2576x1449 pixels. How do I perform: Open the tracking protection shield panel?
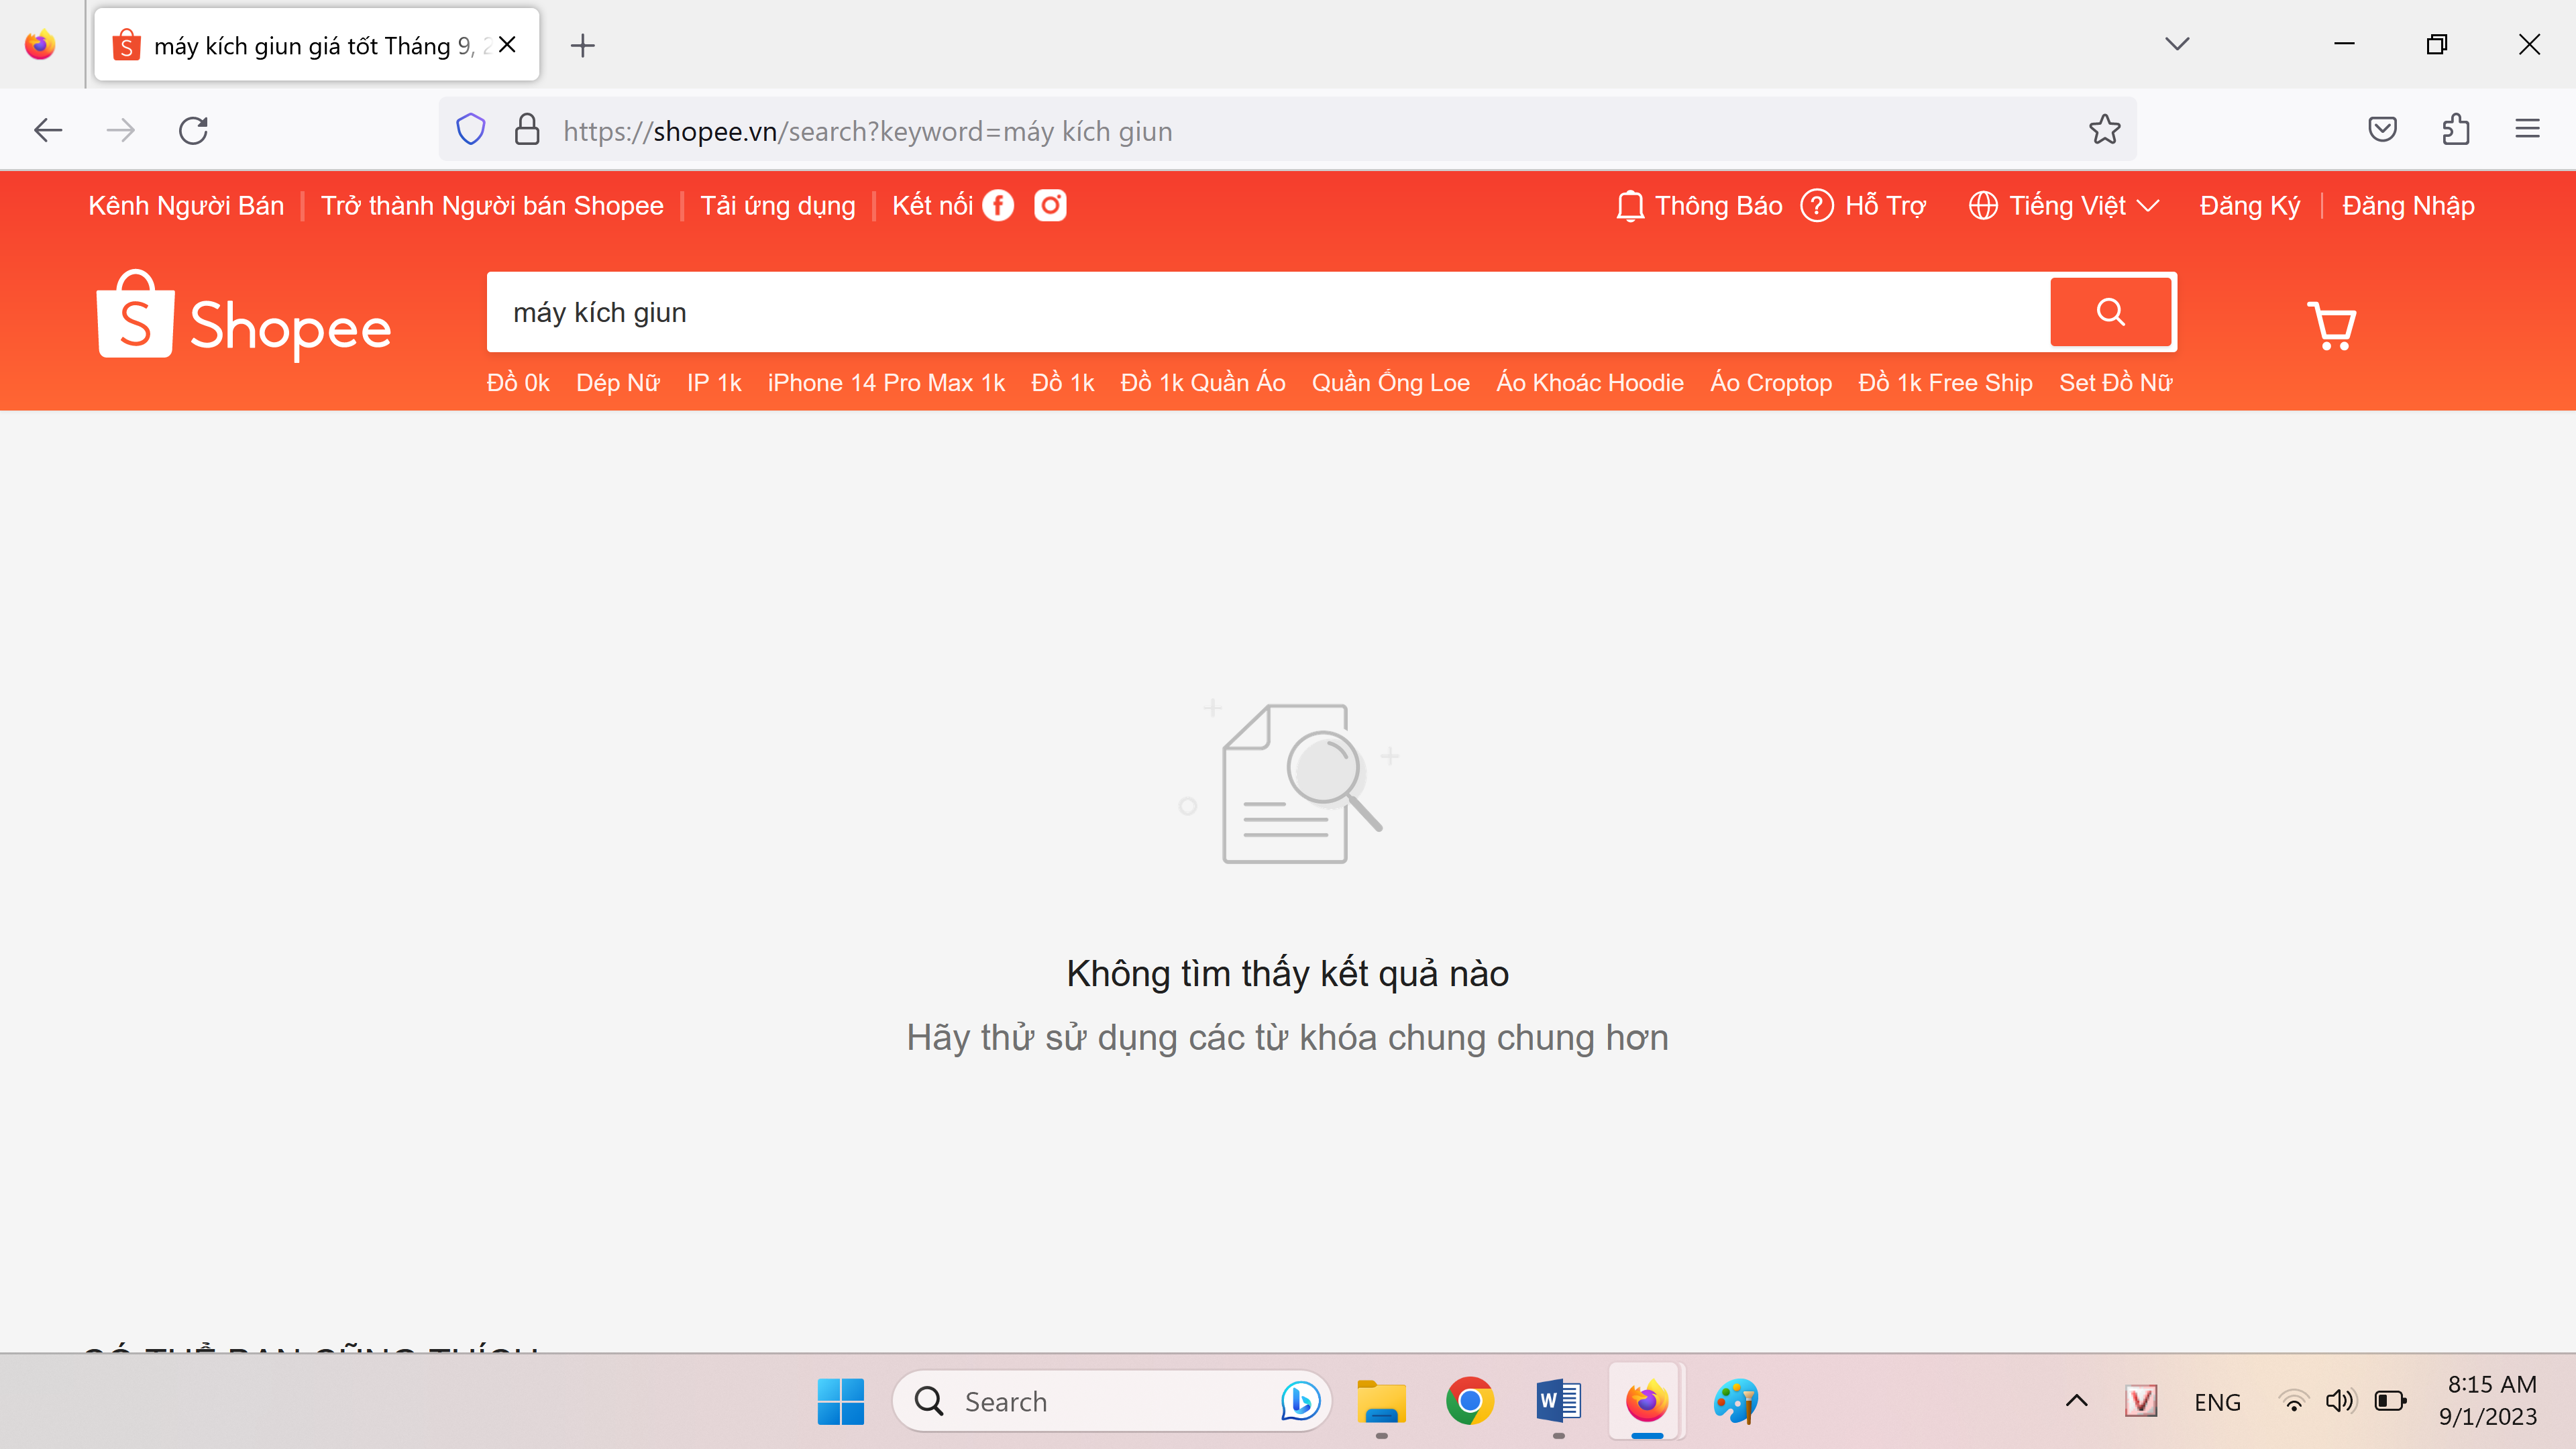pyautogui.click(x=470, y=130)
